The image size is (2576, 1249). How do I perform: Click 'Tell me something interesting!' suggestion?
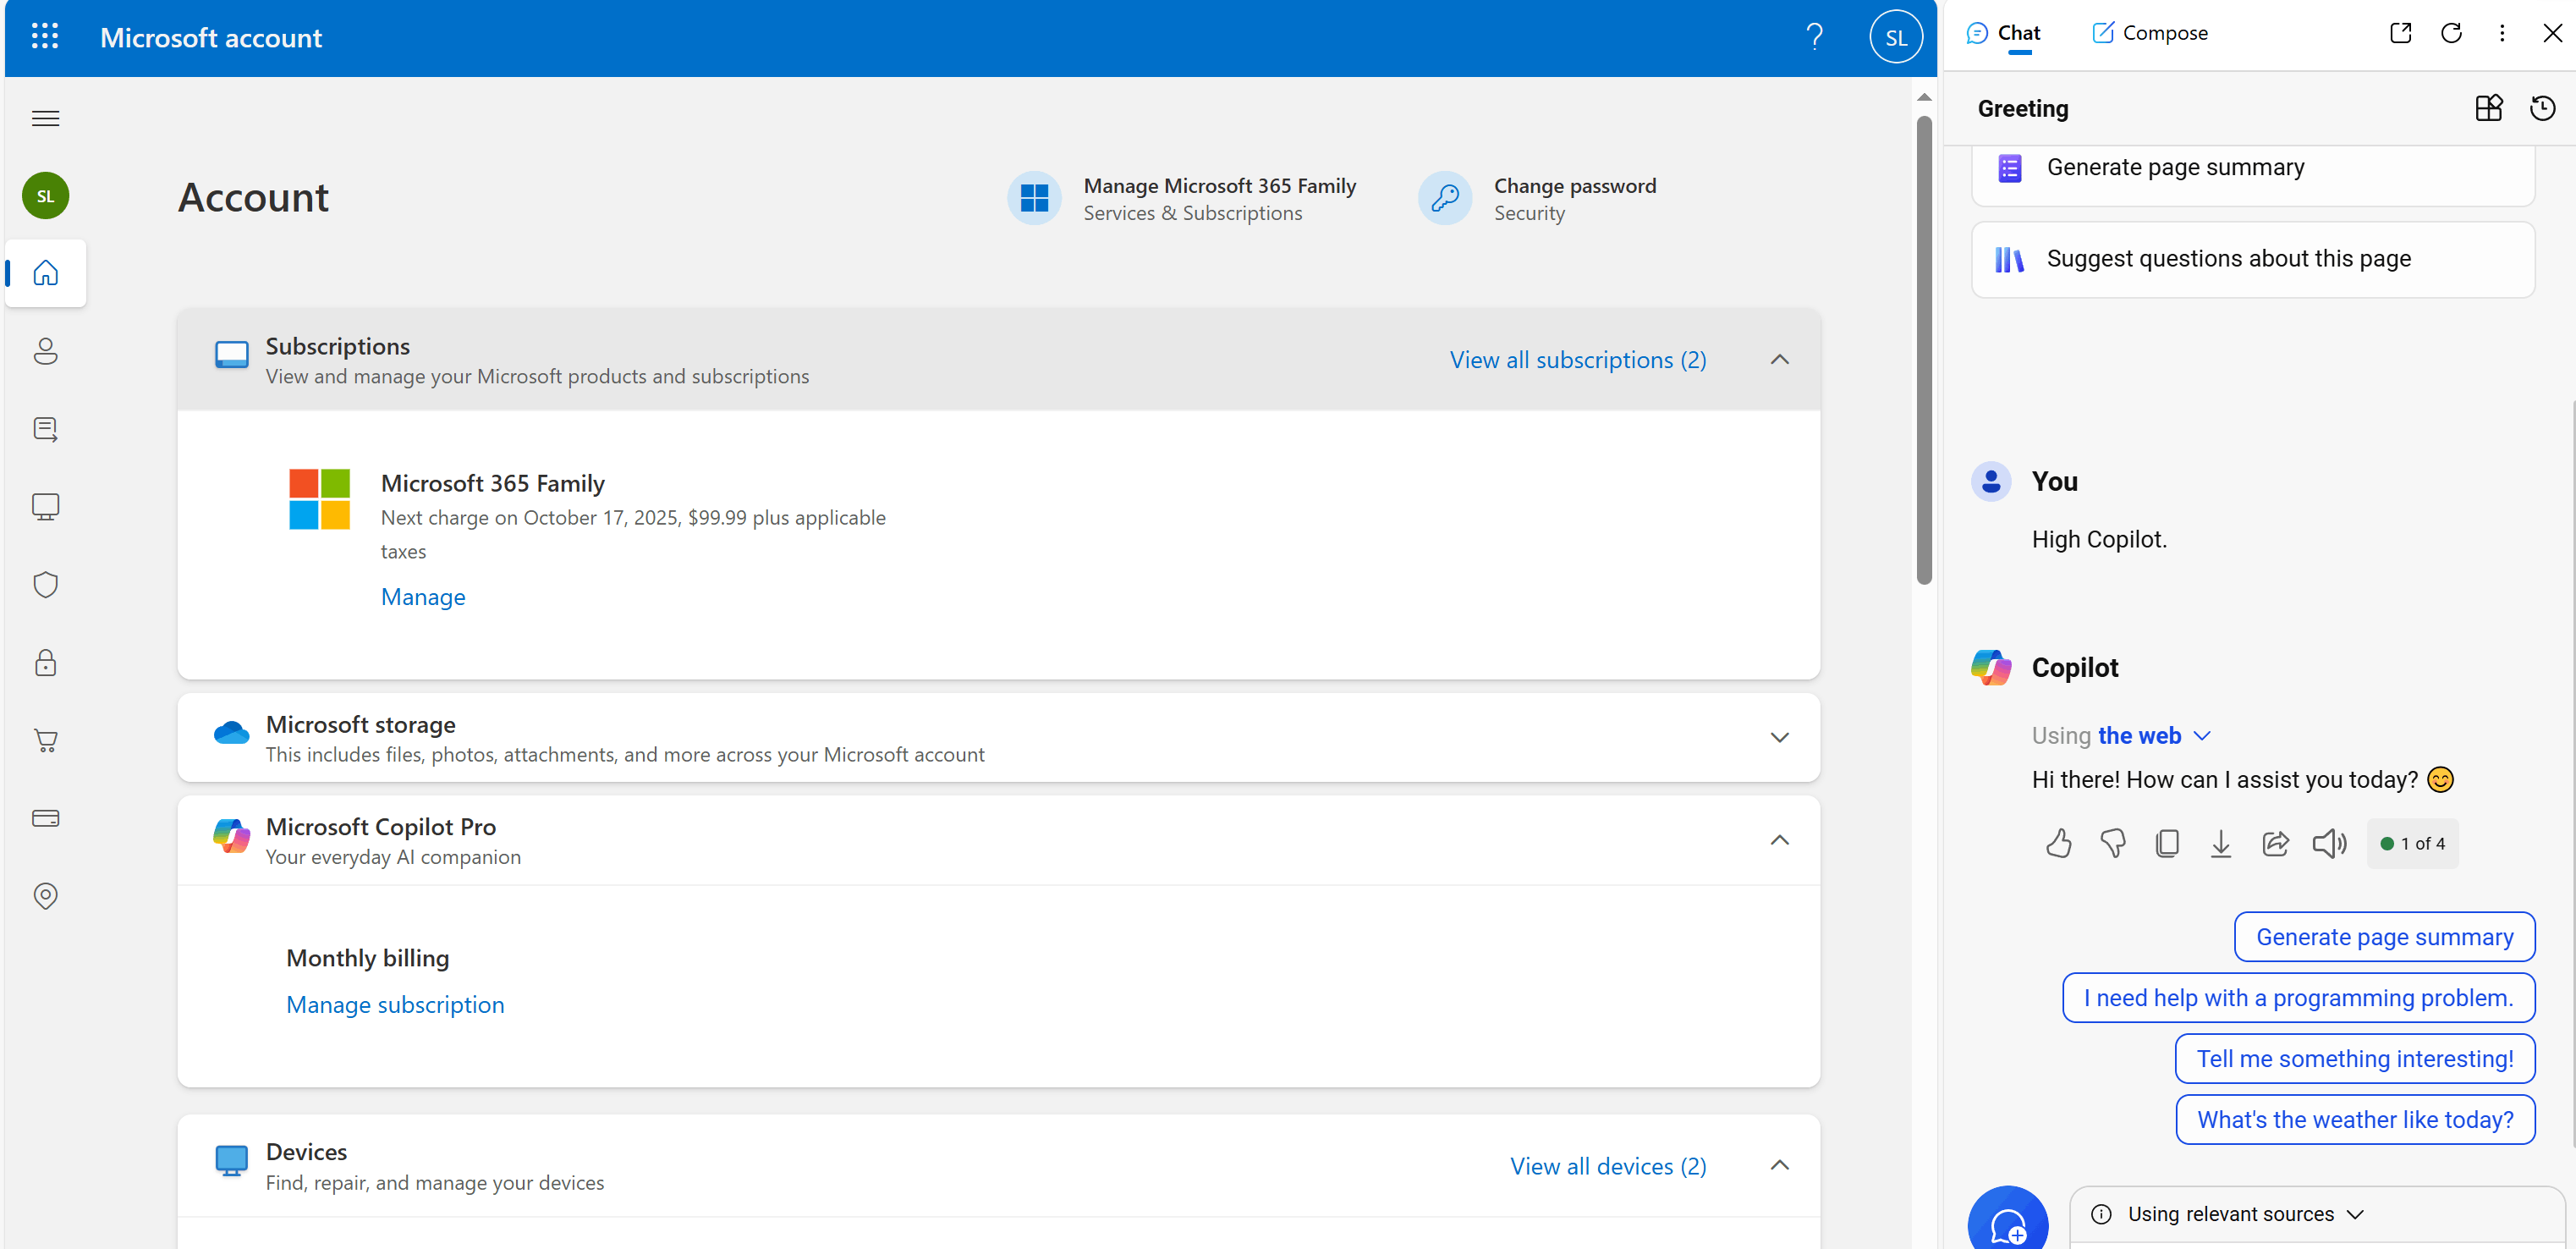click(x=2354, y=1058)
